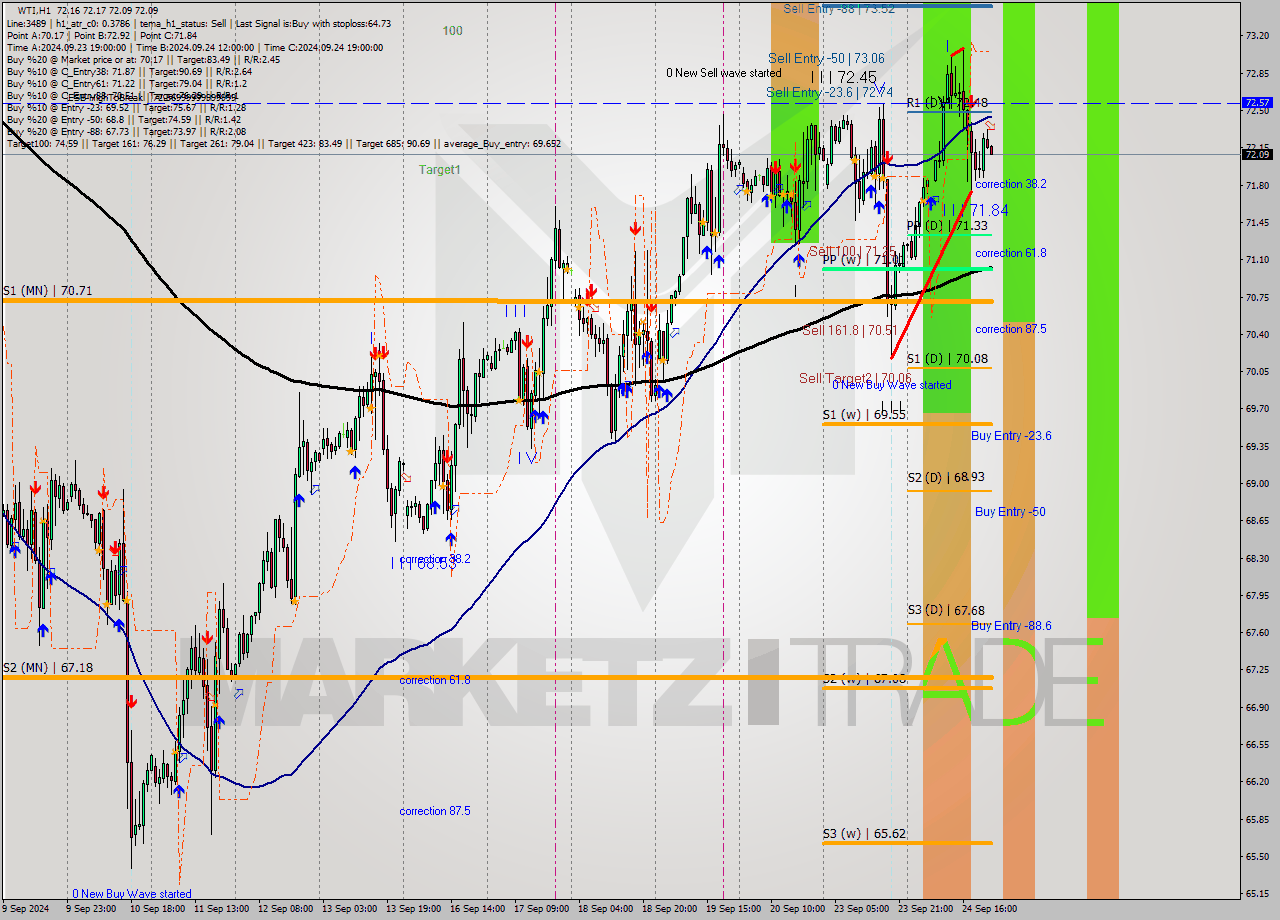Select the 'S2 (D) | 68.93' support label
This screenshot has width=1280, height=920.
point(947,478)
